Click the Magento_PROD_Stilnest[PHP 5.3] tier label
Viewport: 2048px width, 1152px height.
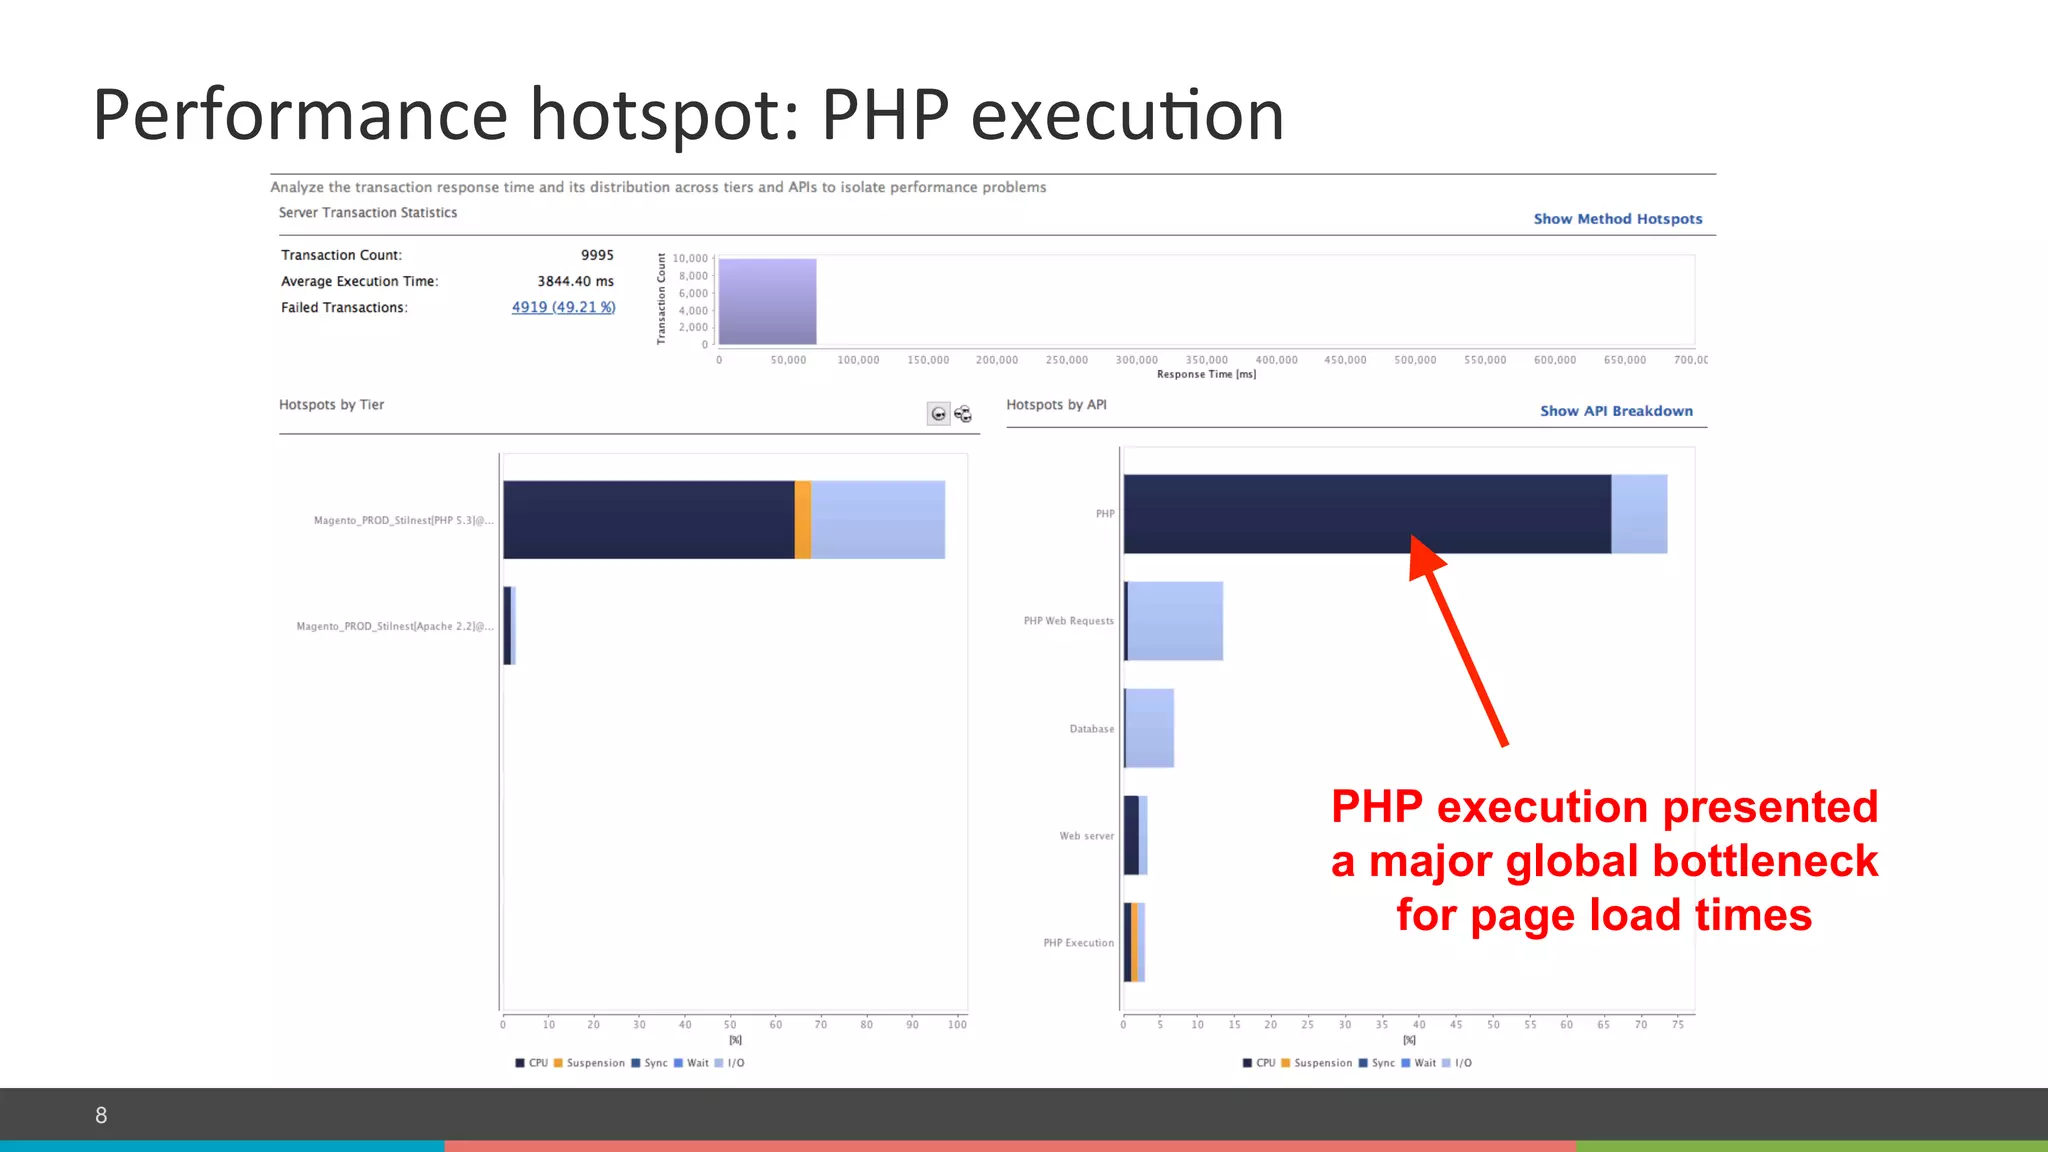(403, 520)
